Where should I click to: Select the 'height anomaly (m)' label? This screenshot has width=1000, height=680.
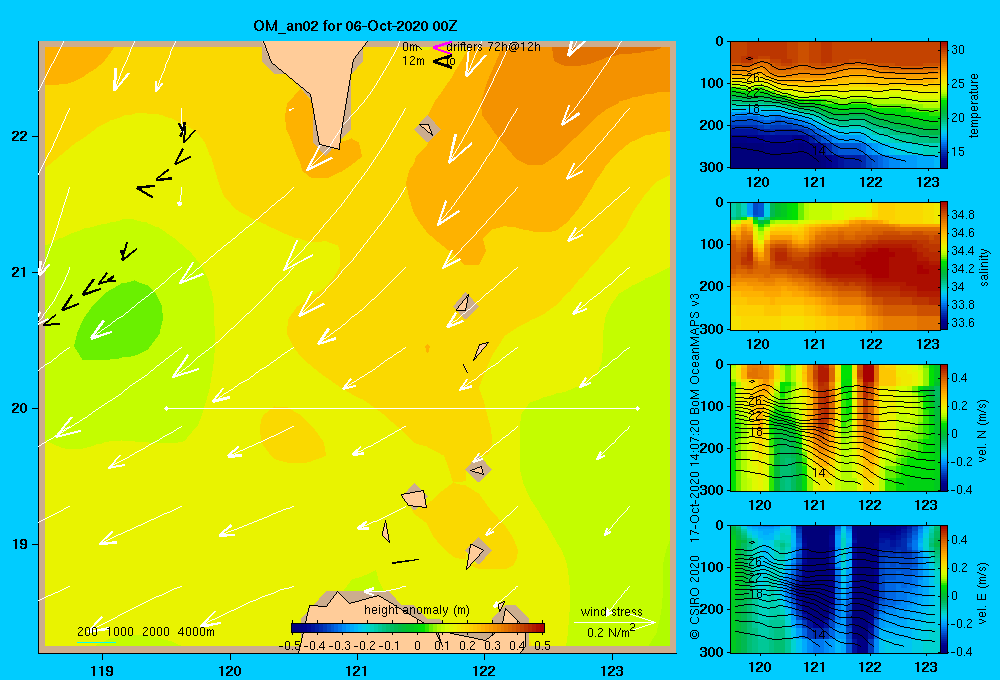[416, 610]
